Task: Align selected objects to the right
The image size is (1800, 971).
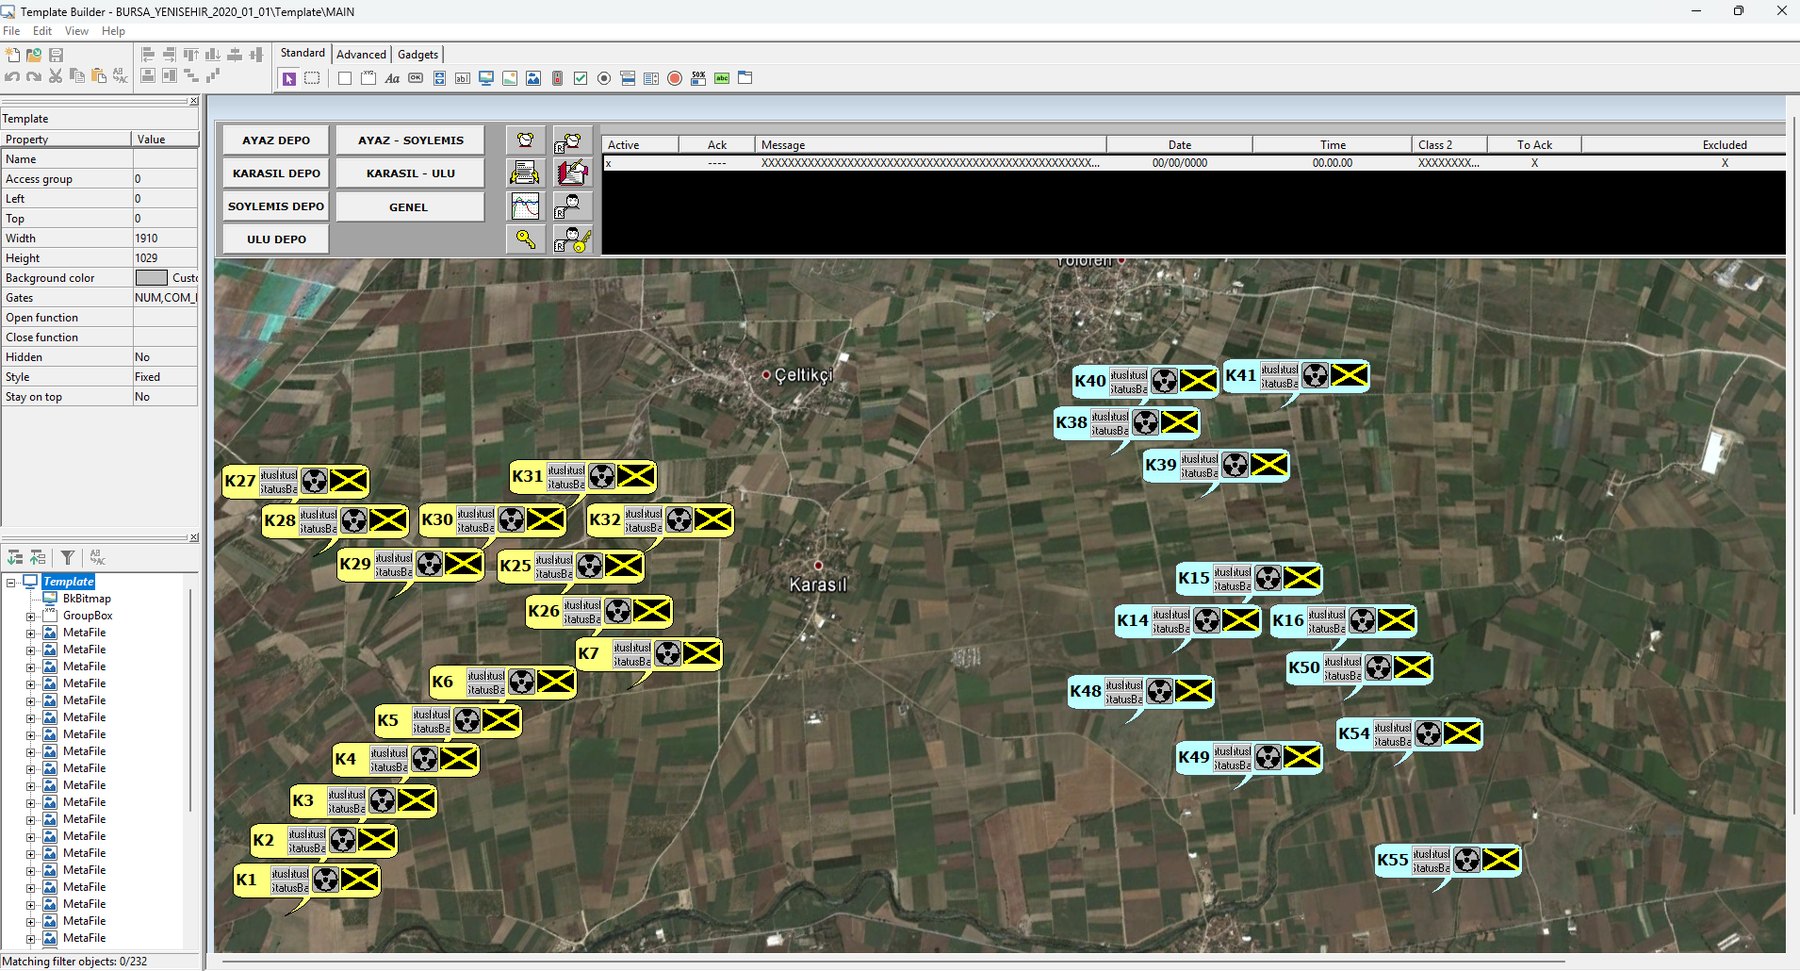Action: (169, 55)
